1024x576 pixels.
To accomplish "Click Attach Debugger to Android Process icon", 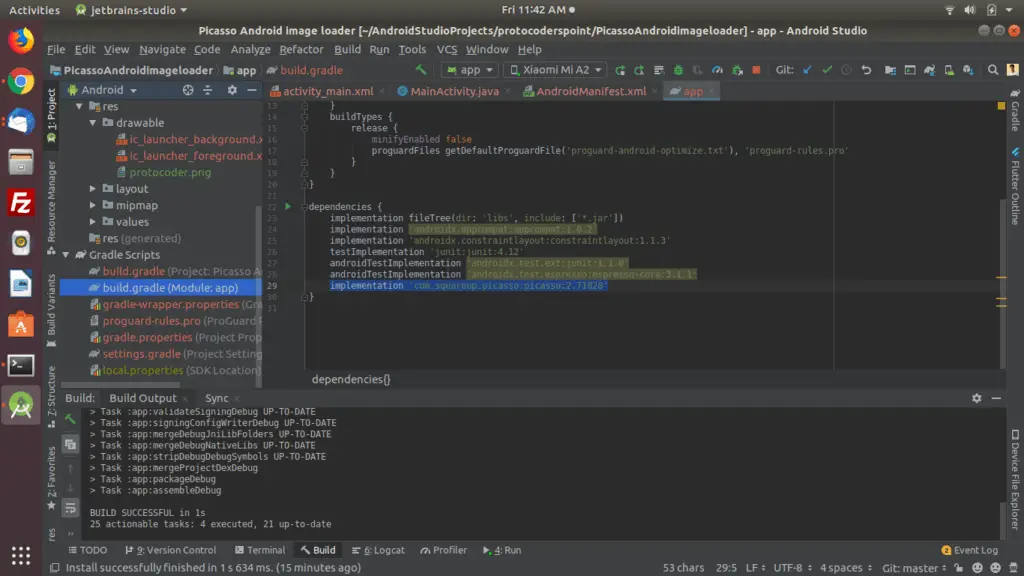I will click(737, 70).
